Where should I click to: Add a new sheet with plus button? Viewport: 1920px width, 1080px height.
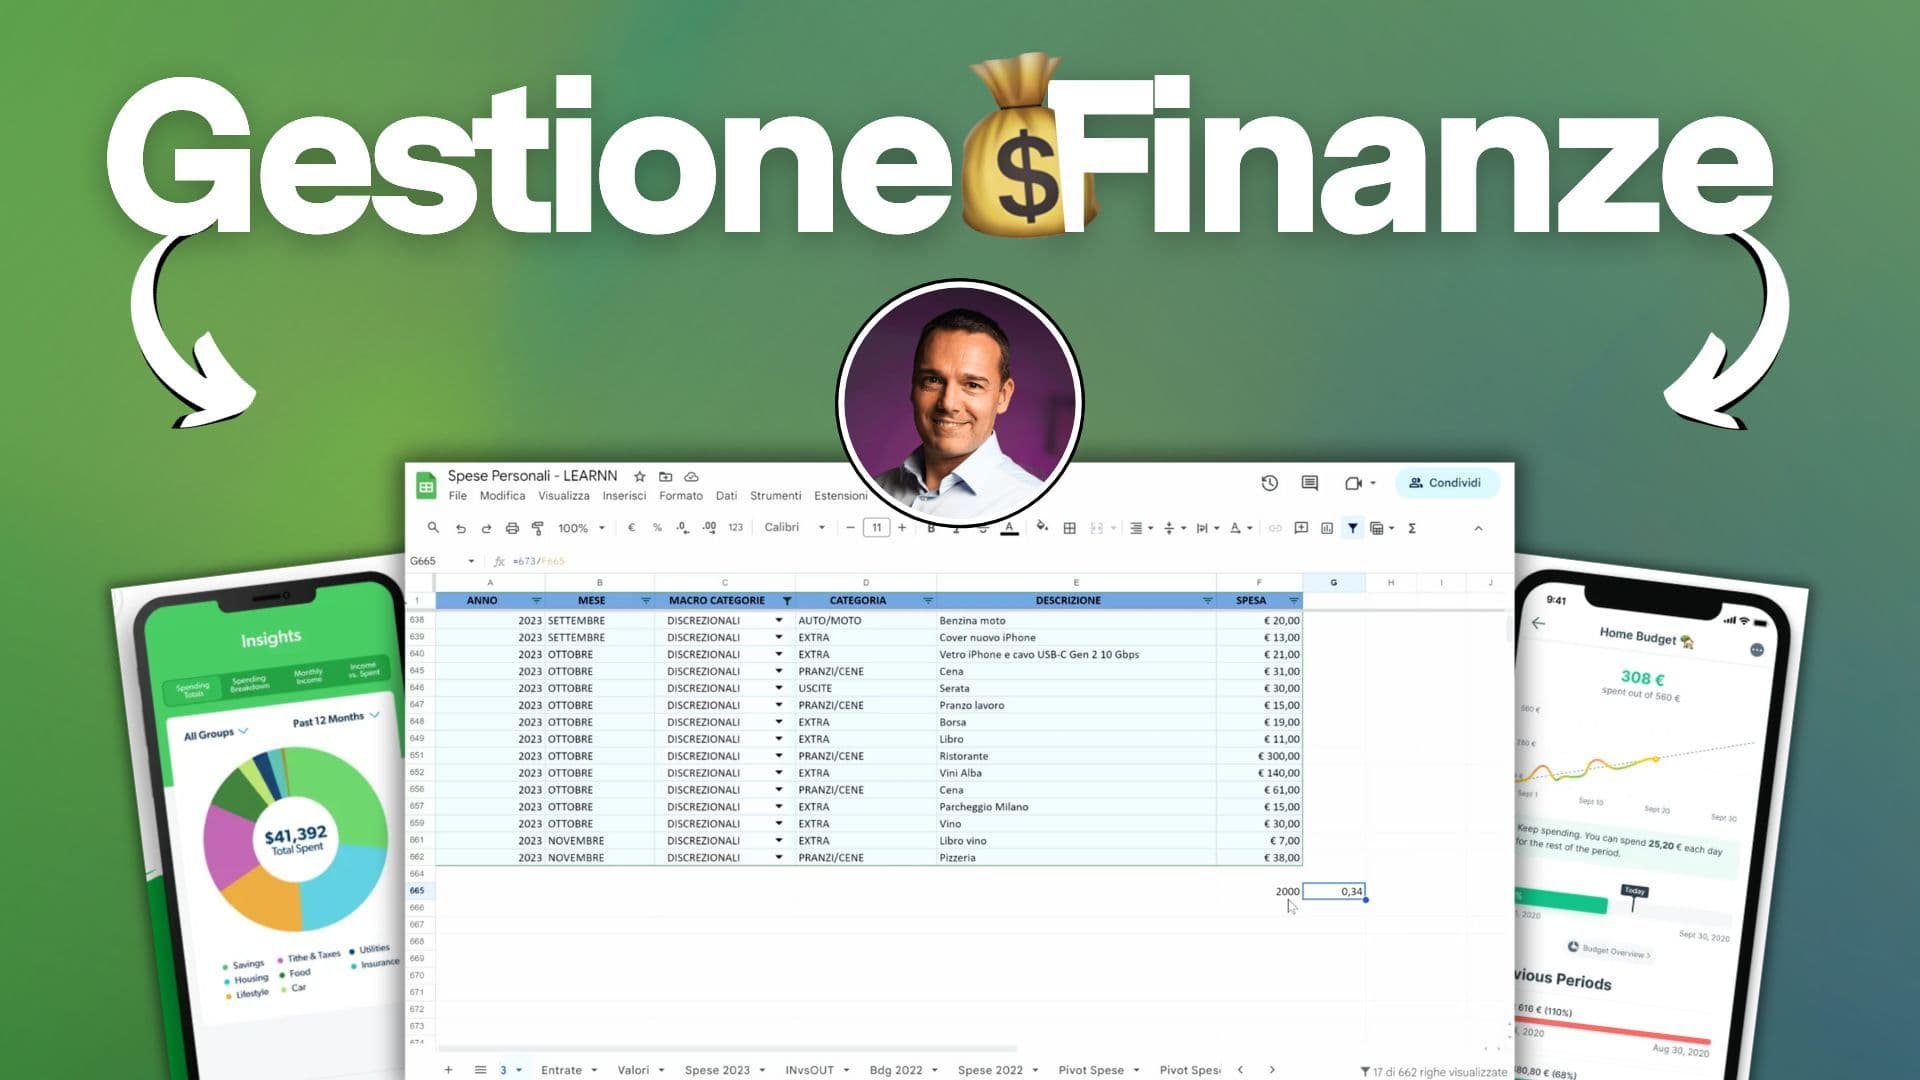coord(448,1070)
